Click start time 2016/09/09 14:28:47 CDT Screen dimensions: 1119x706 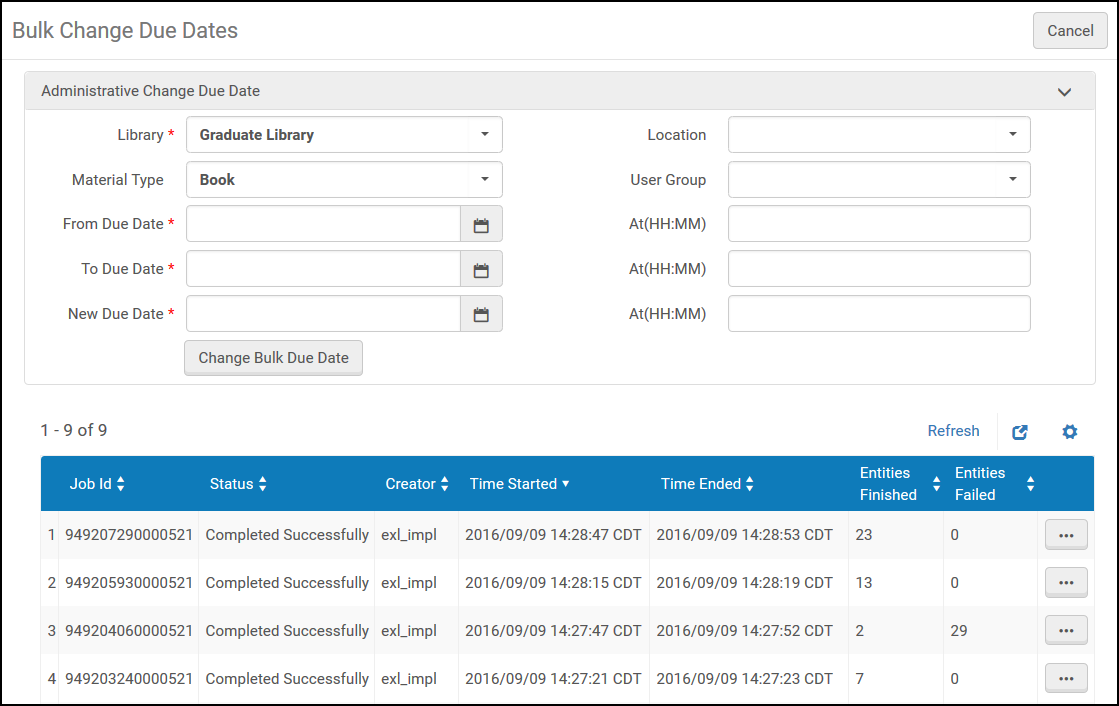click(x=553, y=535)
